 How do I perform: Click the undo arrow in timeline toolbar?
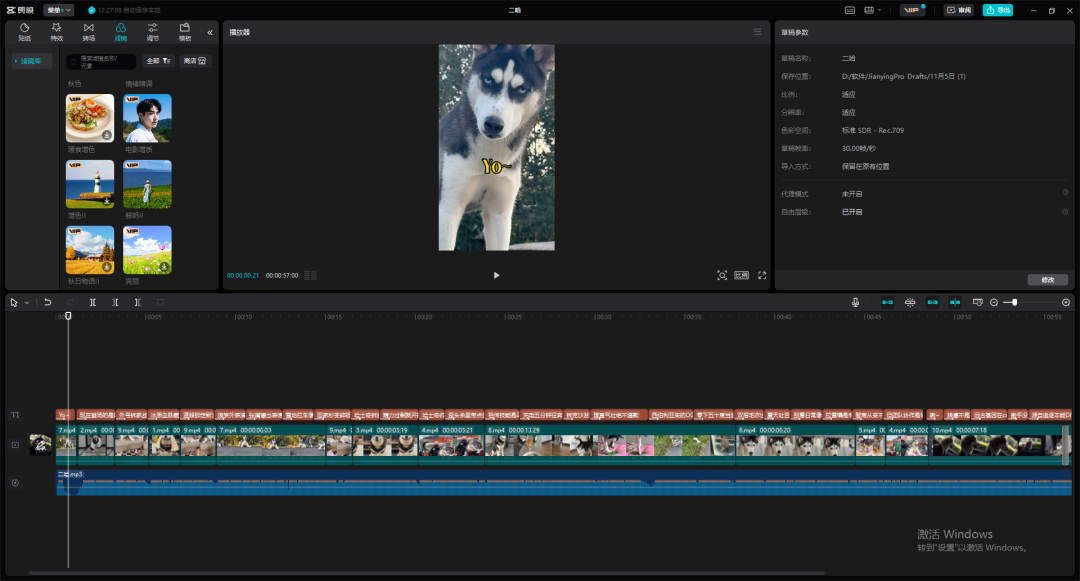coord(47,302)
